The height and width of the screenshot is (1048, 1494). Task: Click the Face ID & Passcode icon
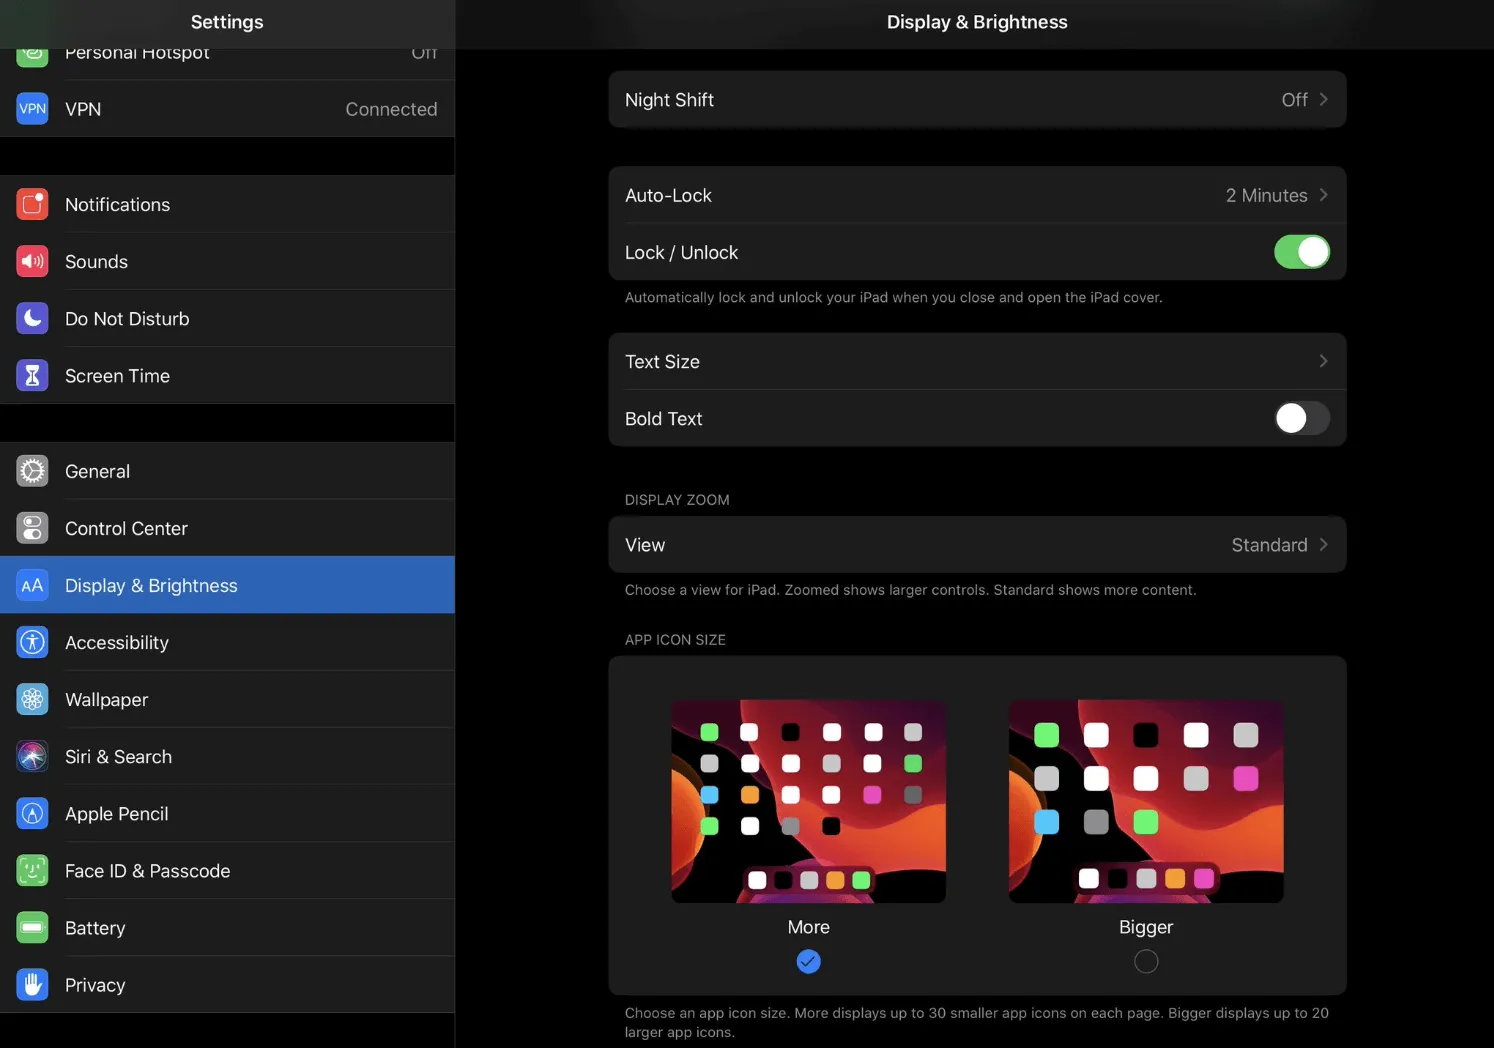point(32,870)
